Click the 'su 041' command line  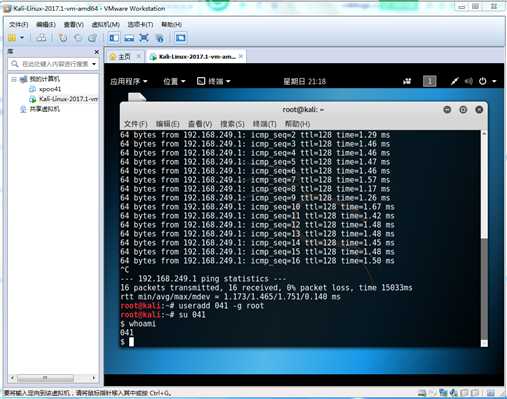(x=192, y=315)
